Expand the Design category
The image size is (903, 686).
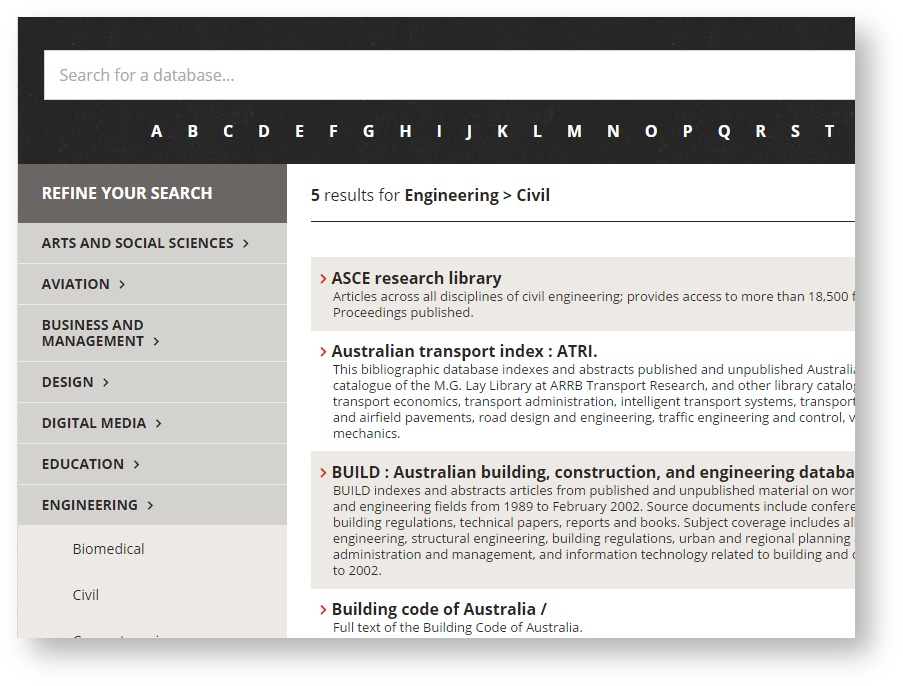tap(152, 382)
